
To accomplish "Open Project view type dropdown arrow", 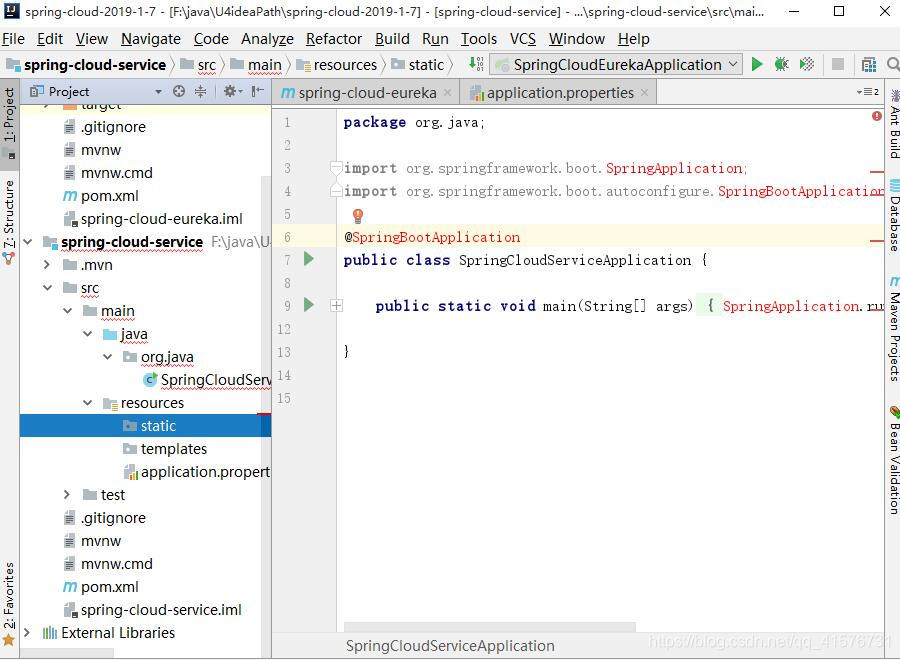I will click(158, 92).
